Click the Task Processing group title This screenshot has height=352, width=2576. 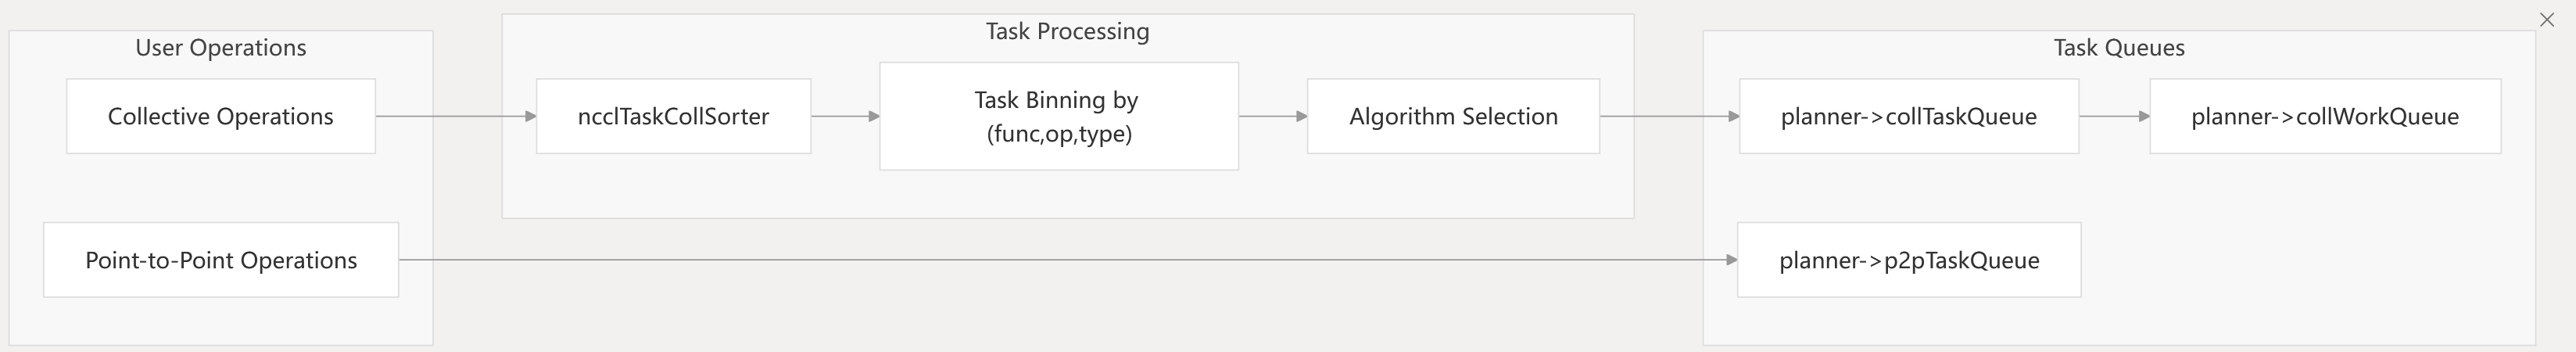[1067, 31]
